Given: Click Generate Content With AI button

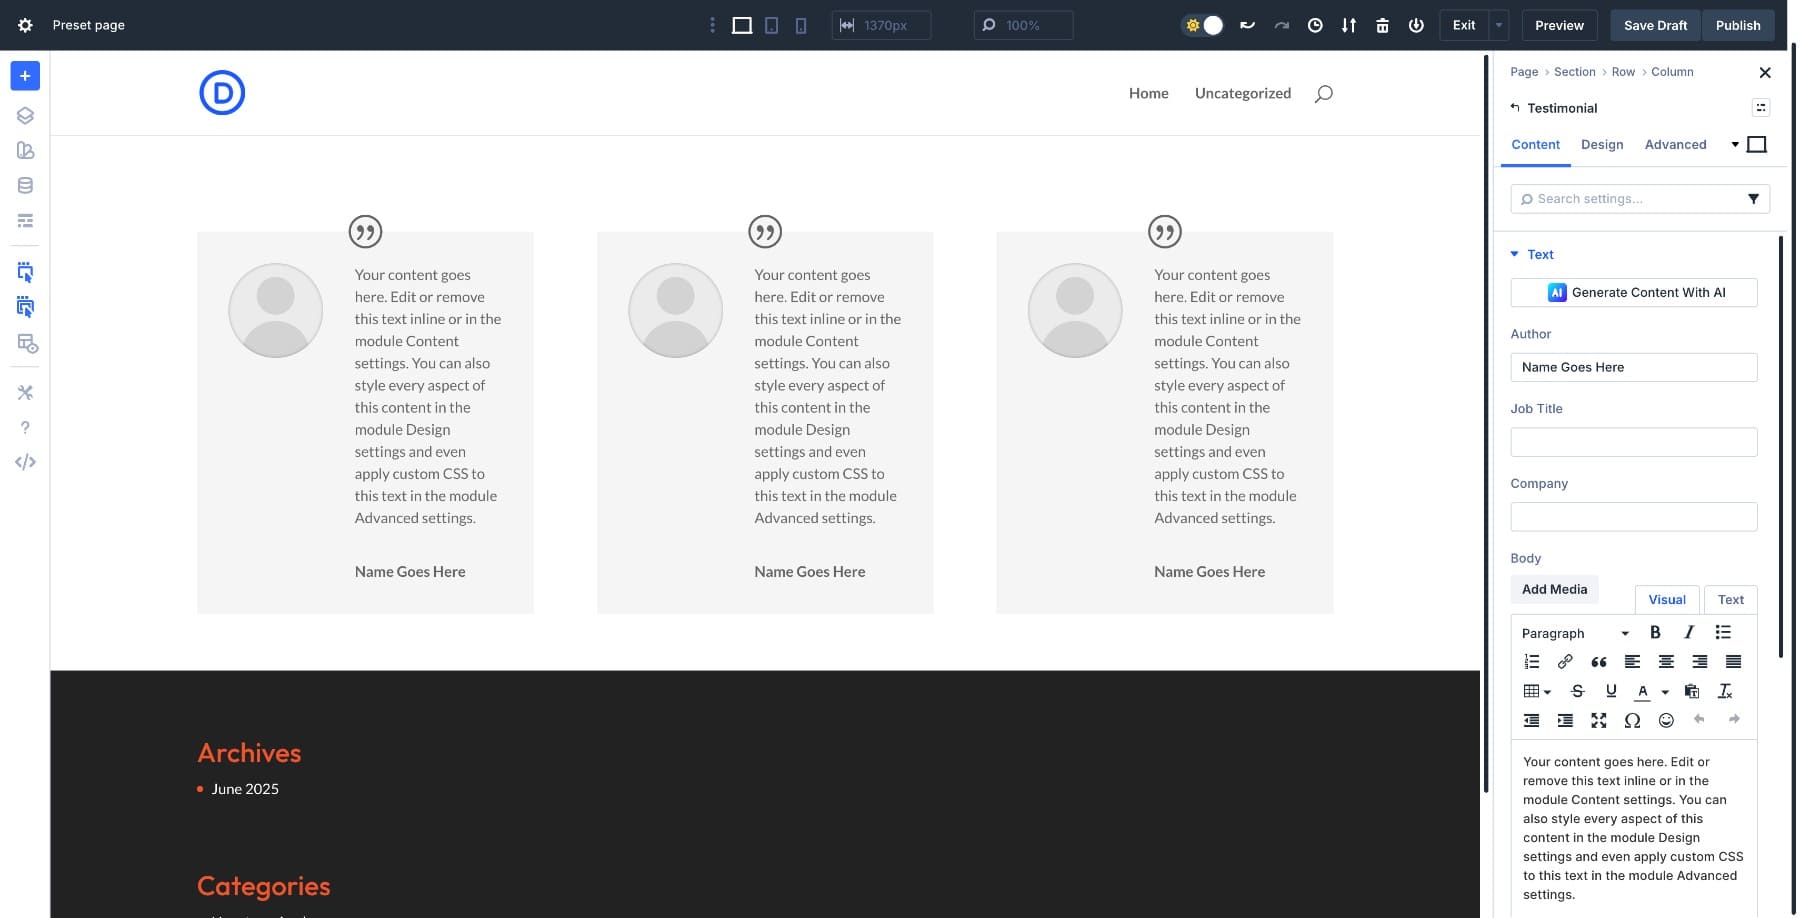Looking at the screenshot, I should (x=1634, y=293).
